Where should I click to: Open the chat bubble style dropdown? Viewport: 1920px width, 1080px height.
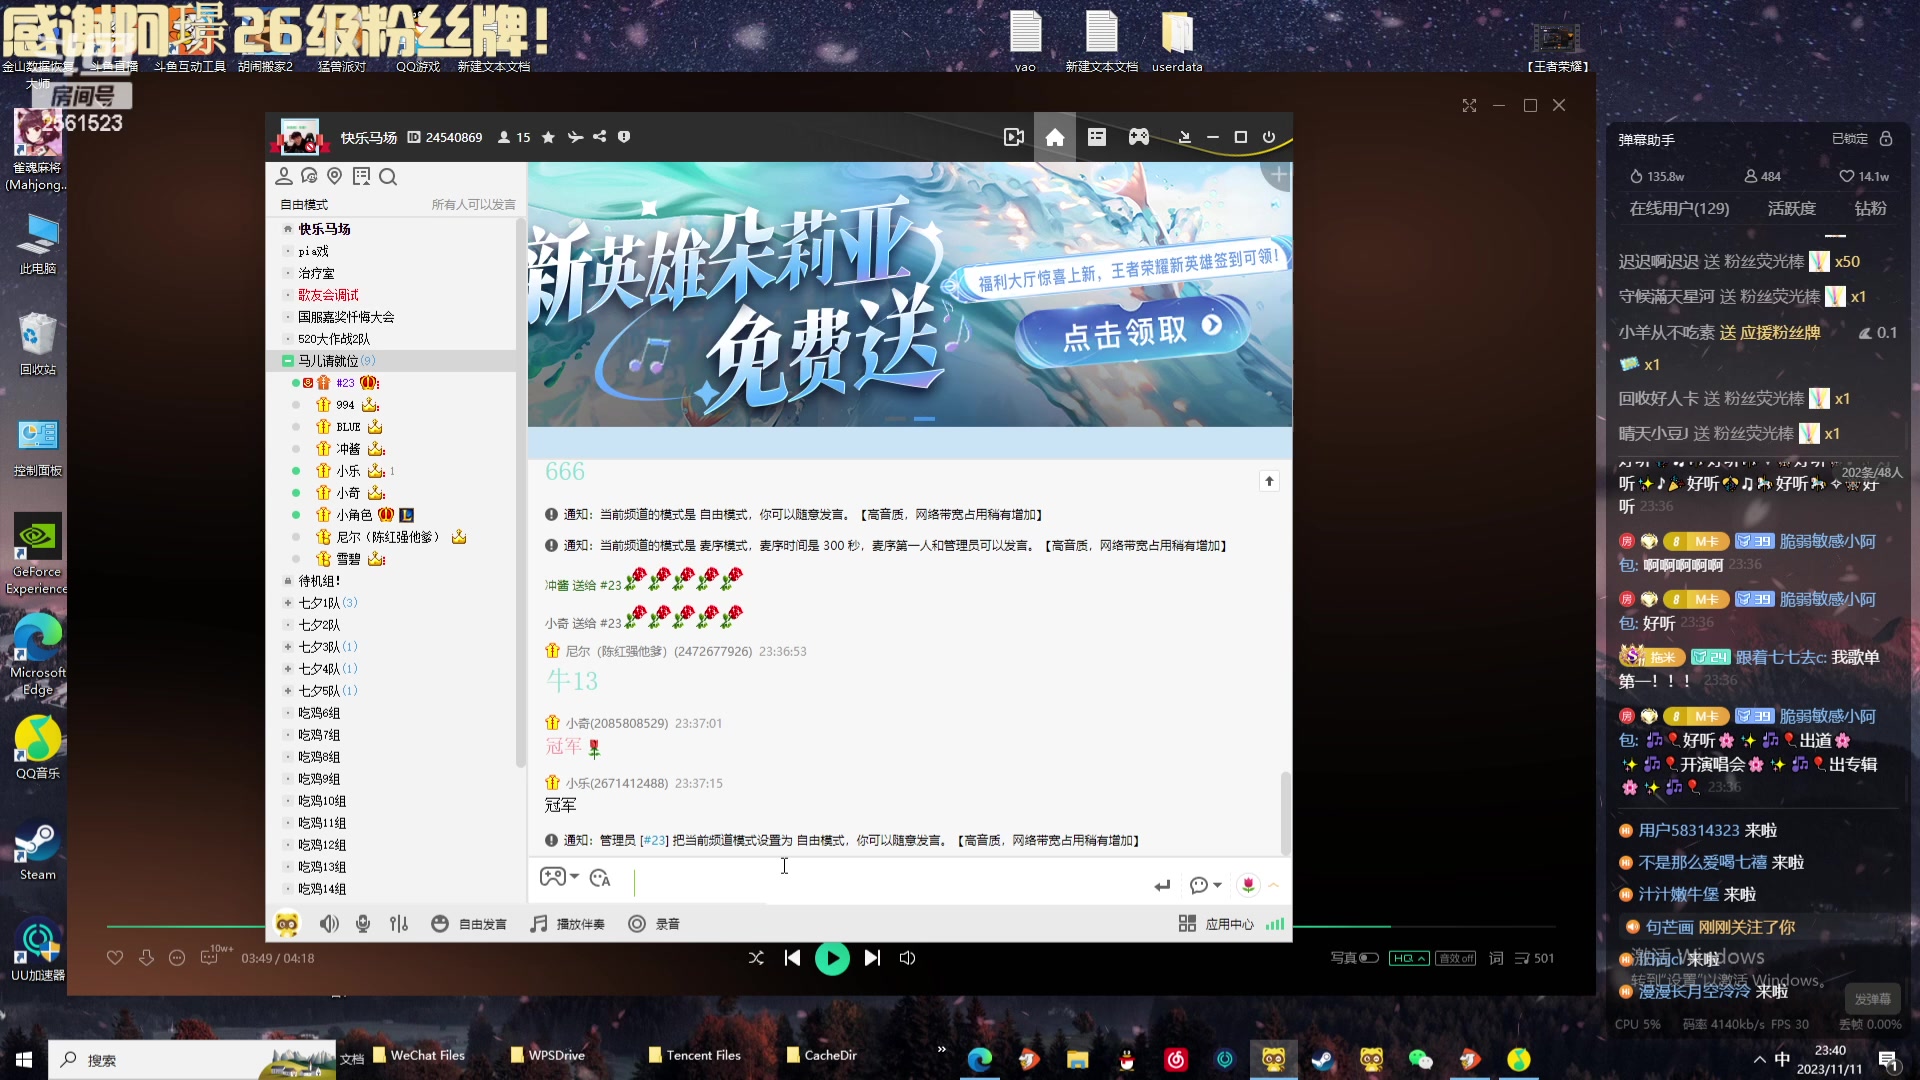click(x=1205, y=884)
